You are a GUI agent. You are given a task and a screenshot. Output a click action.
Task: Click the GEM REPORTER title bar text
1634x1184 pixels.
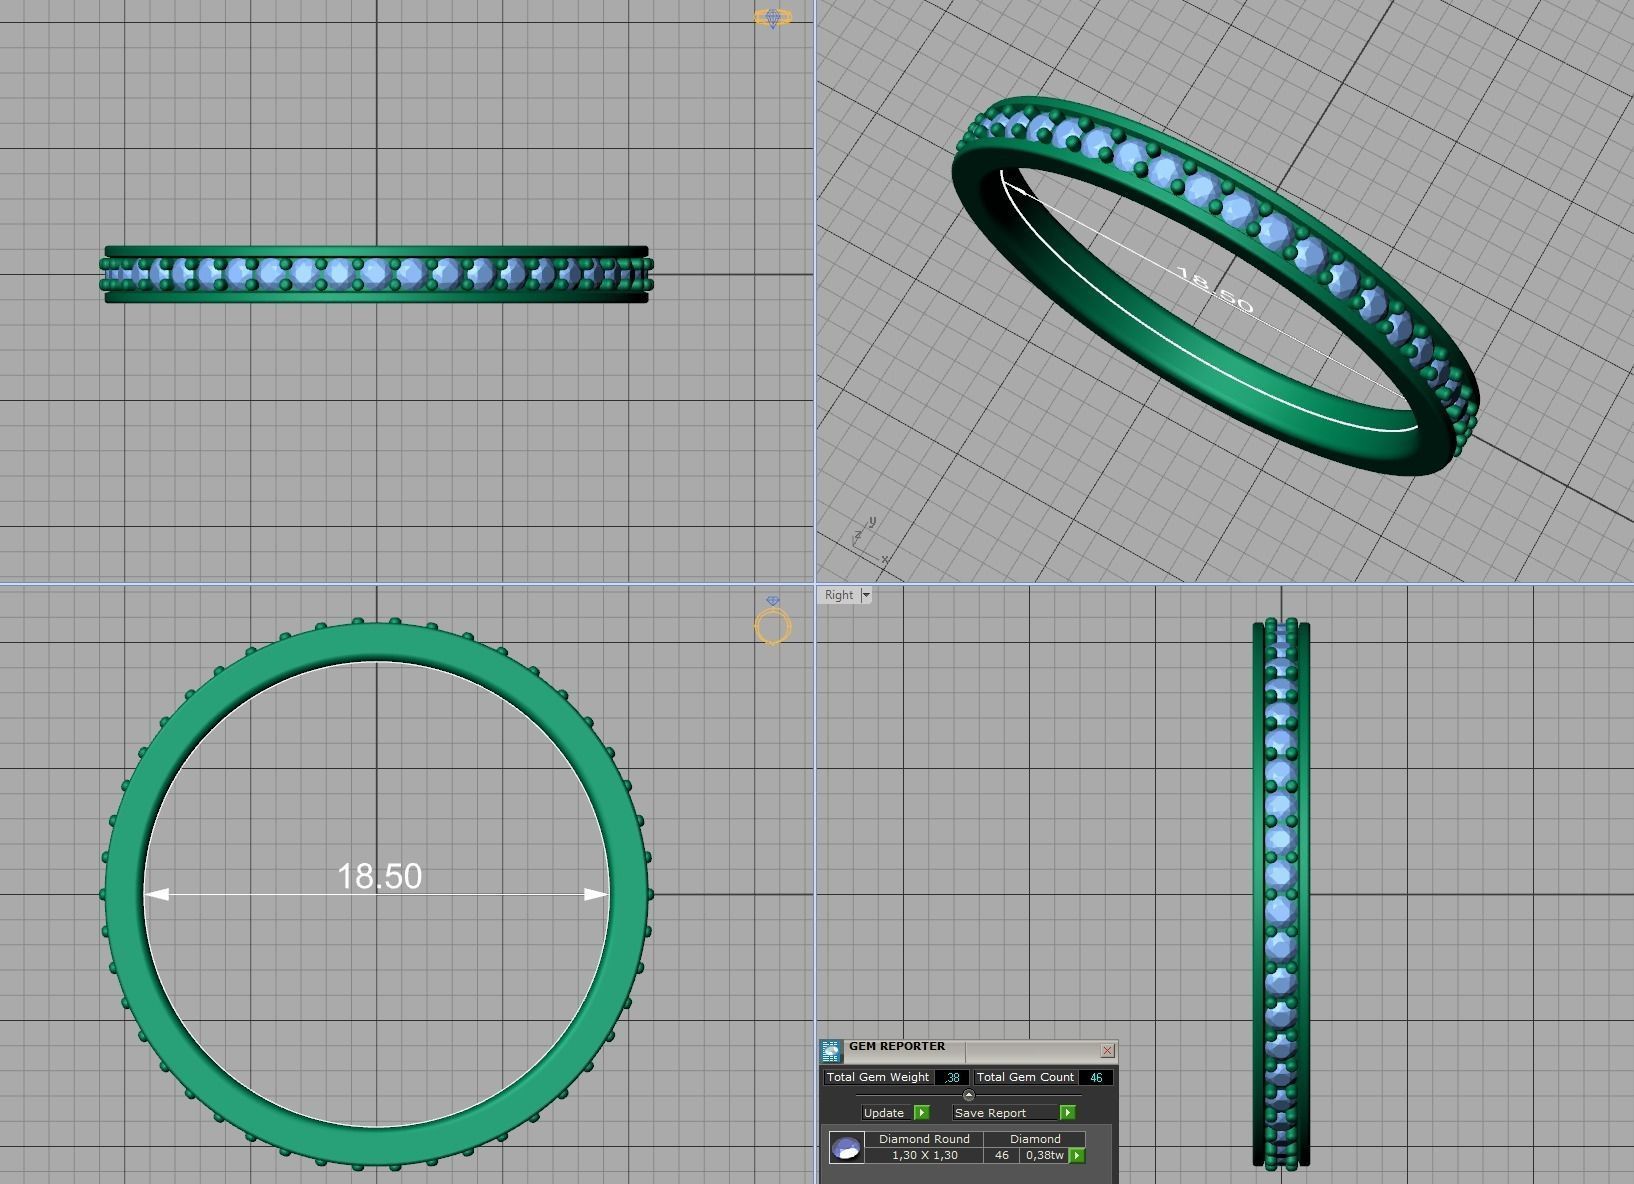(897, 1046)
